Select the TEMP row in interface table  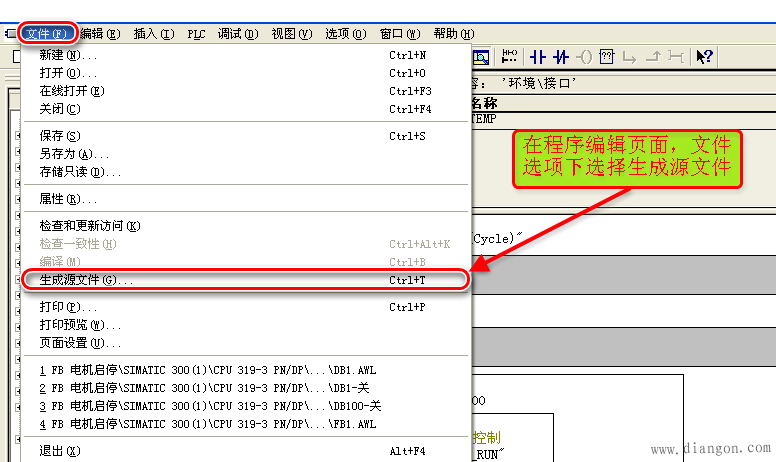pyautogui.click(x=484, y=118)
